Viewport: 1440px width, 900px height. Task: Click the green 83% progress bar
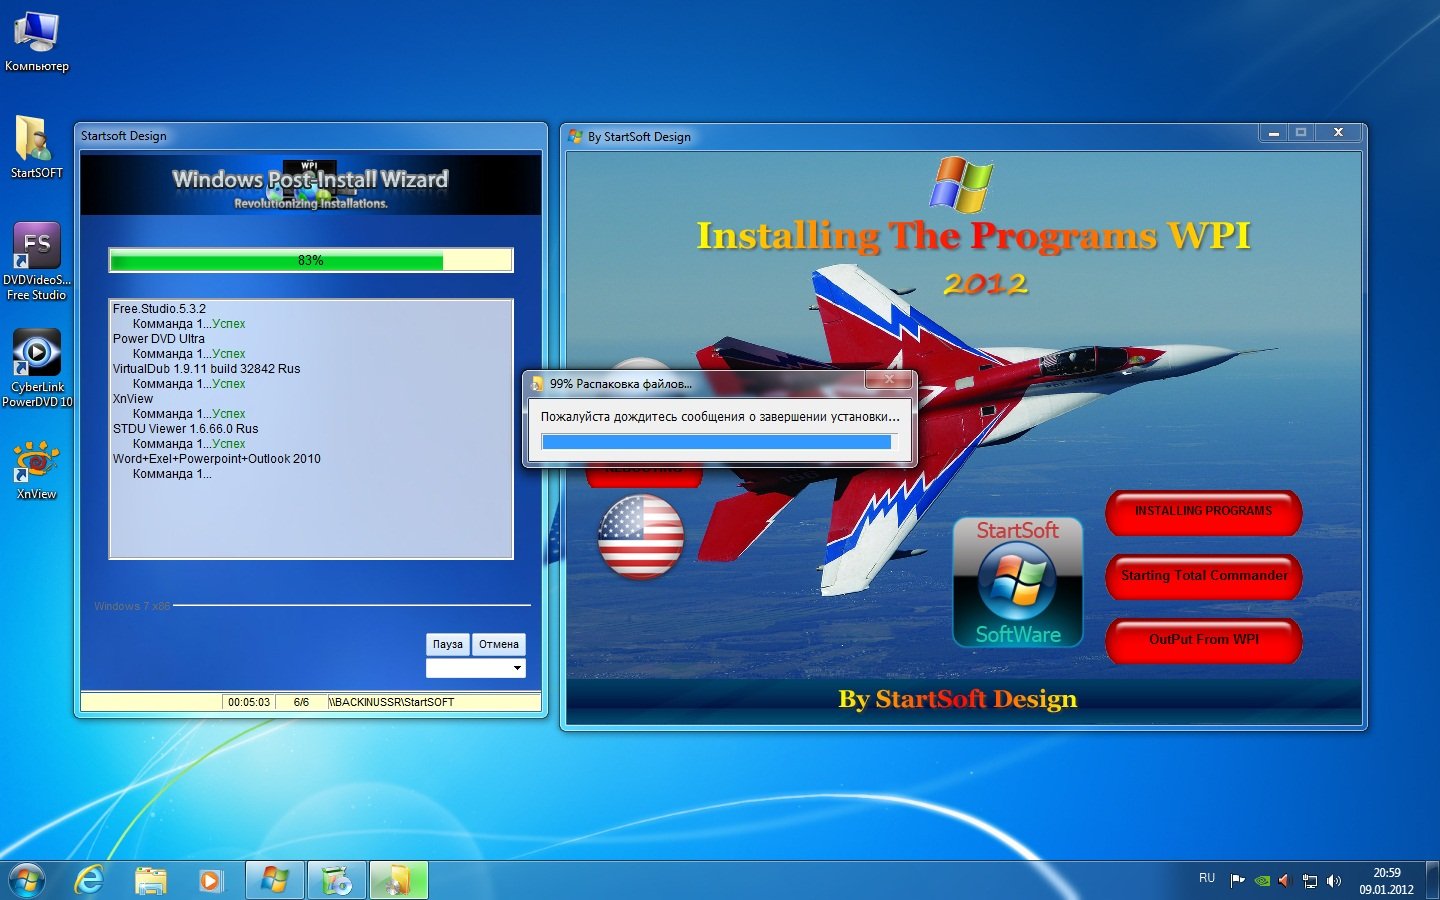(x=311, y=261)
